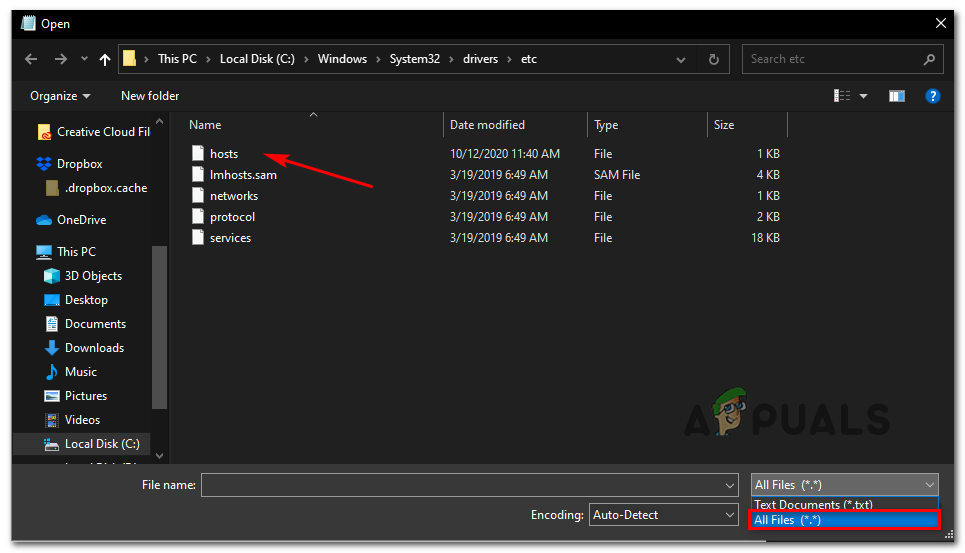Open Dropbox in the sidebar

pyautogui.click(x=69, y=164)
